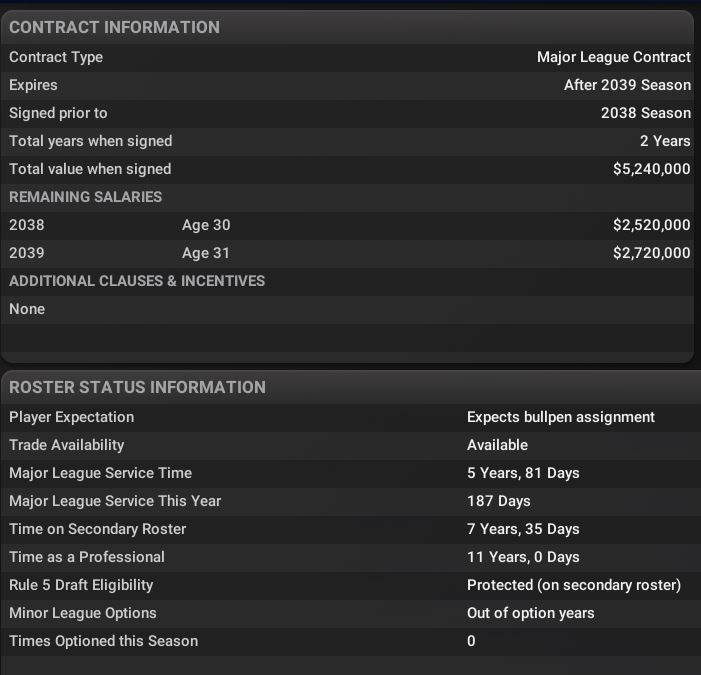Screen dimensions: 701x675
Task: Click the 187 Days service value
Action: click(498, 501)
